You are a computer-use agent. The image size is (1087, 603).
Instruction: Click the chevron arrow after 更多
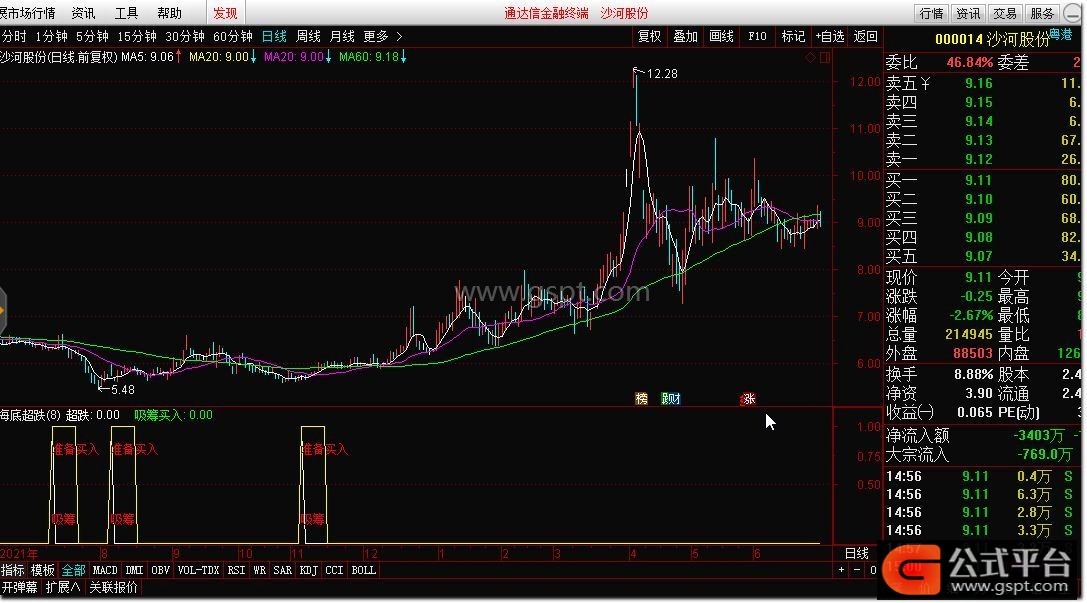(x=399, y=36)
